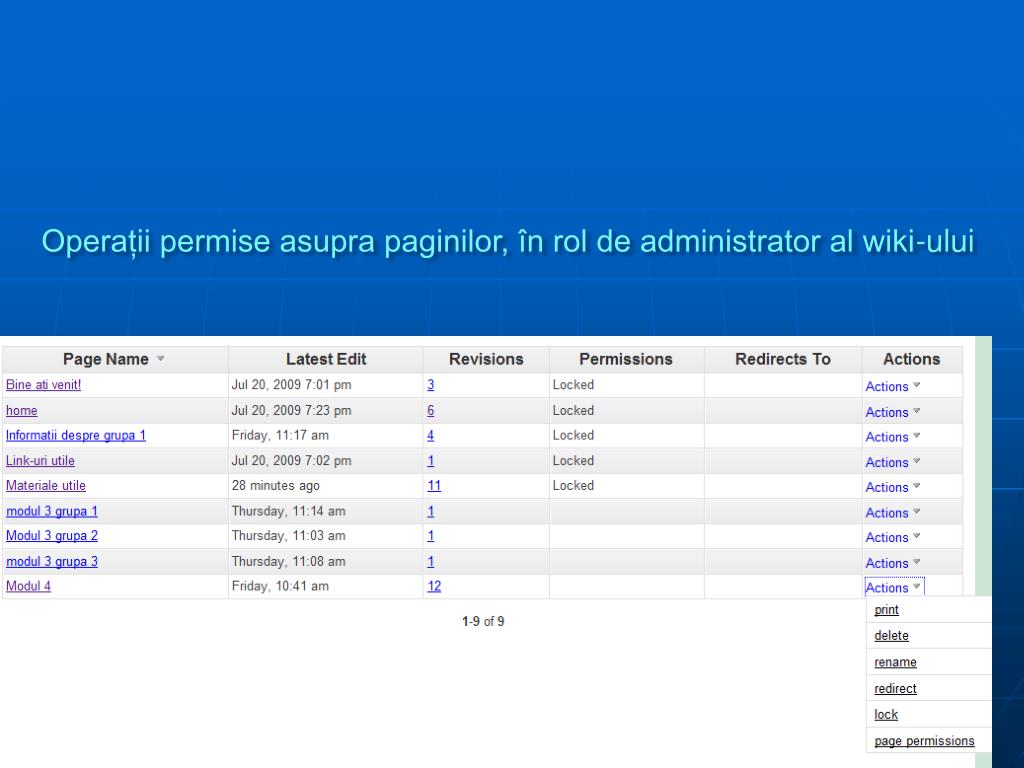Image resolution: width=1024 pixels, height=768 pixels.
Task: Open the 'Modul 4' page link
Action: 28,586
